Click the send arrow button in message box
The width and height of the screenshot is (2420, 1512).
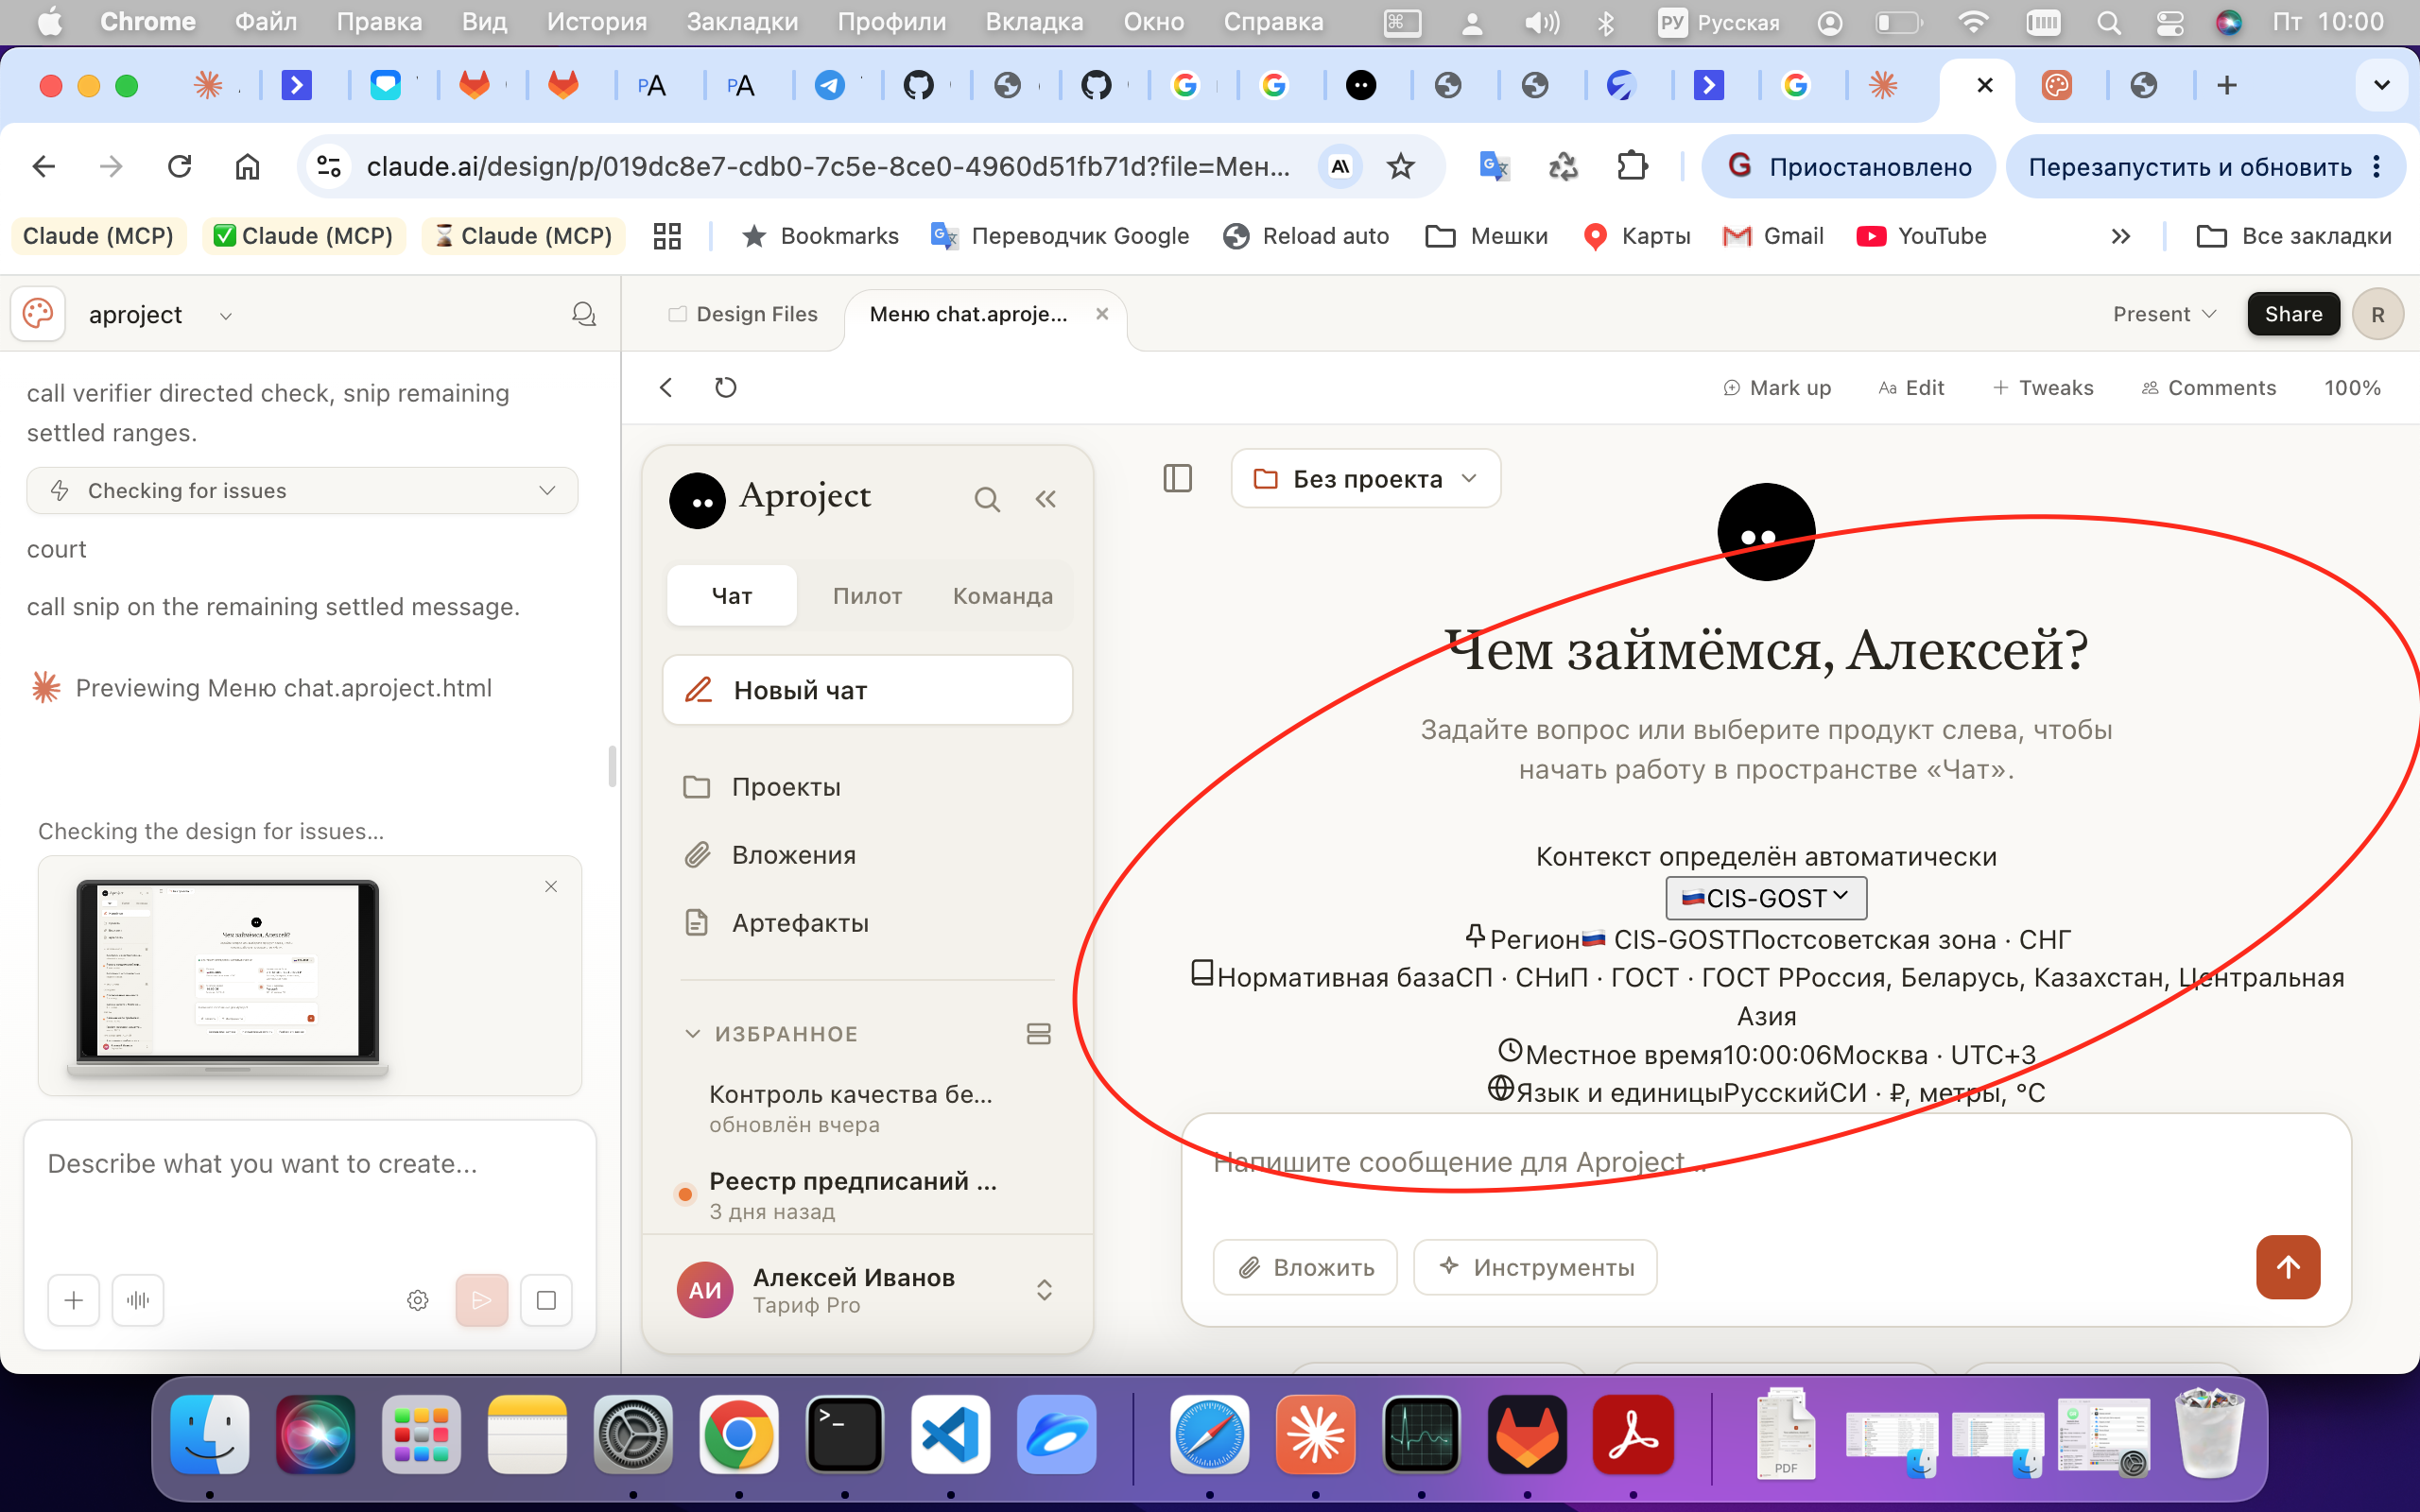coord(2288,1267)
